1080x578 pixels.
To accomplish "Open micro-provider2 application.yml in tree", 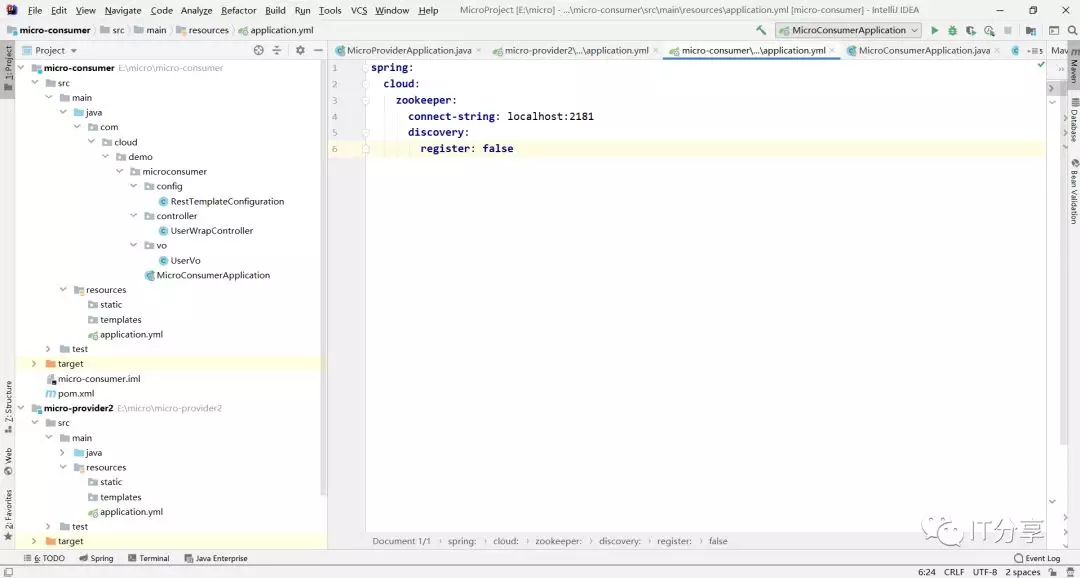I will [125, 512].
